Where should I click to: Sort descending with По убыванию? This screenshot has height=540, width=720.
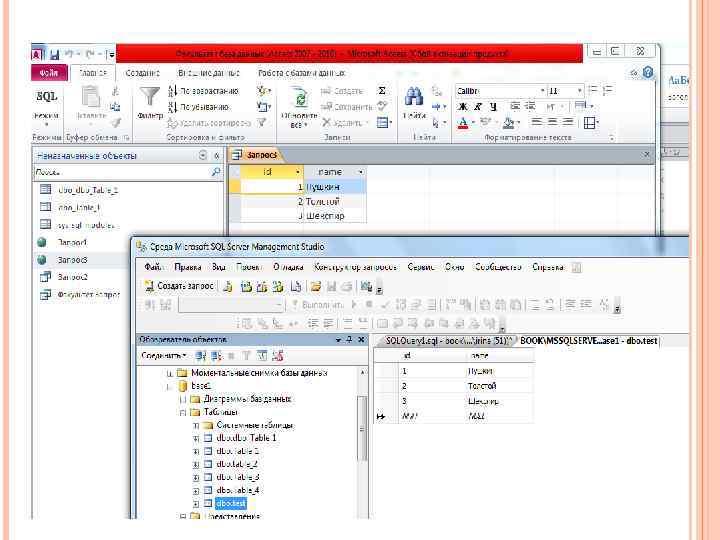tap(199, 107)
